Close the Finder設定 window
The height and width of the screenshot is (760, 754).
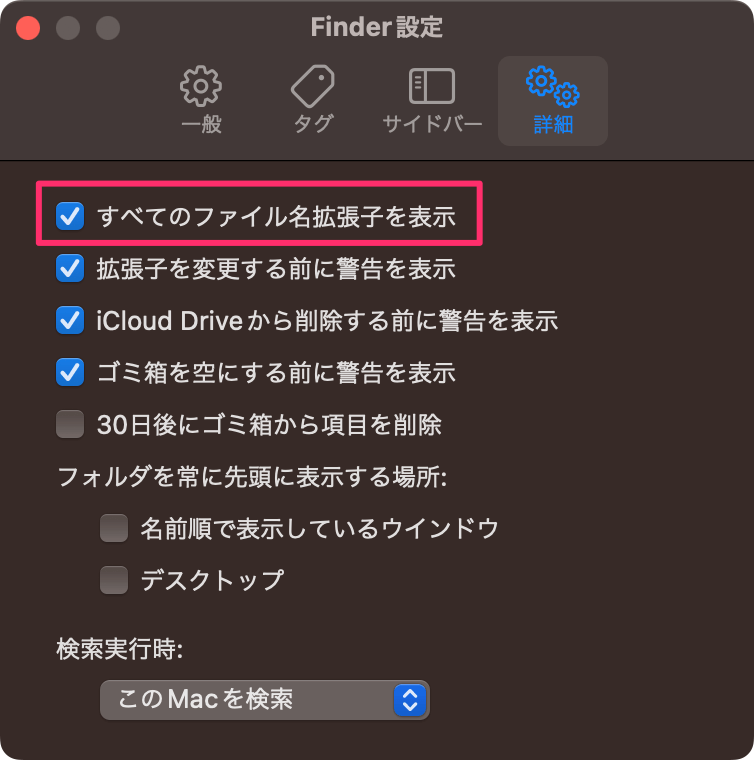(28, 28)
